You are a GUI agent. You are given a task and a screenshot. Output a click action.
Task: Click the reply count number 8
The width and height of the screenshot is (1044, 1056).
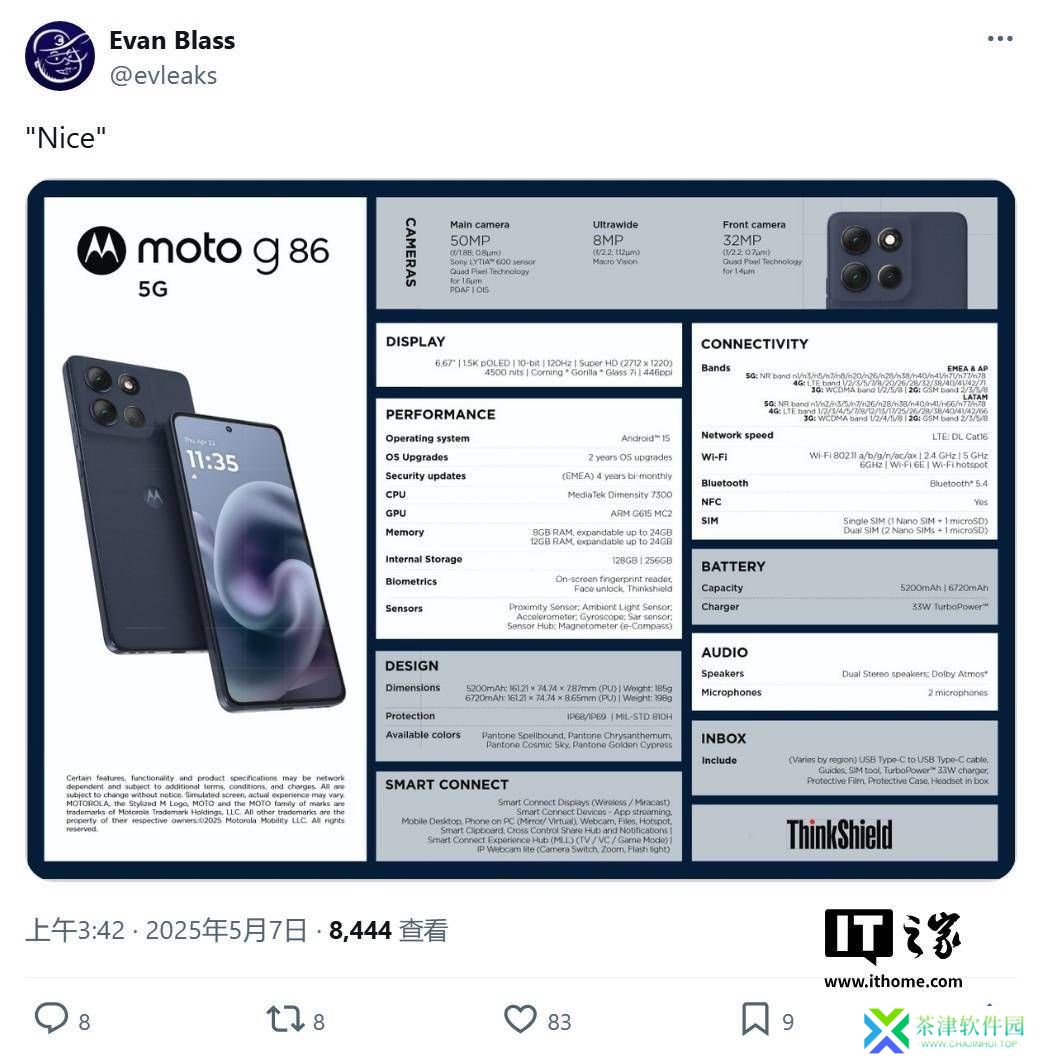(x=84, y=1022)
